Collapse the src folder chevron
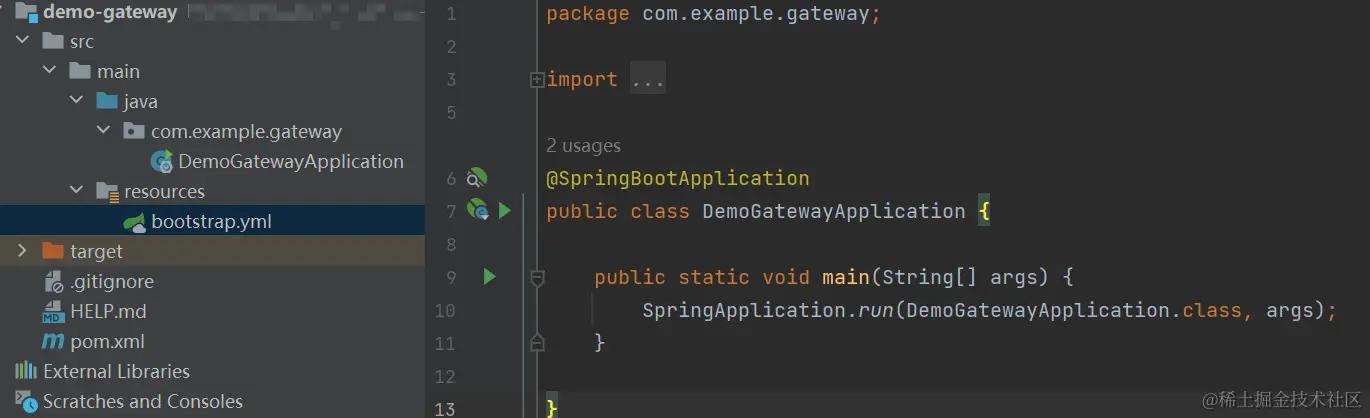This screenshot has width=1370, height=418. 23,42
